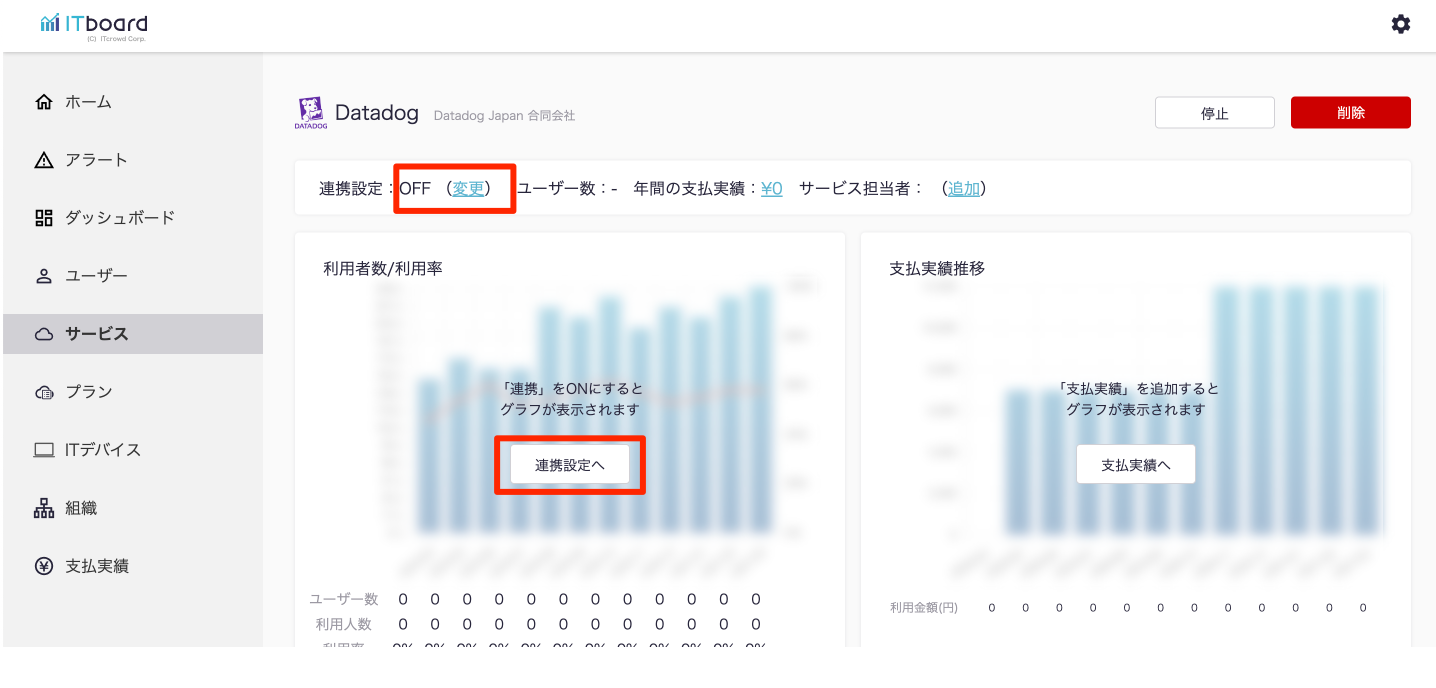This screenshot has width=1436, height=688.
Task: Click the home icon in sidebar
Action: [43, 102]
